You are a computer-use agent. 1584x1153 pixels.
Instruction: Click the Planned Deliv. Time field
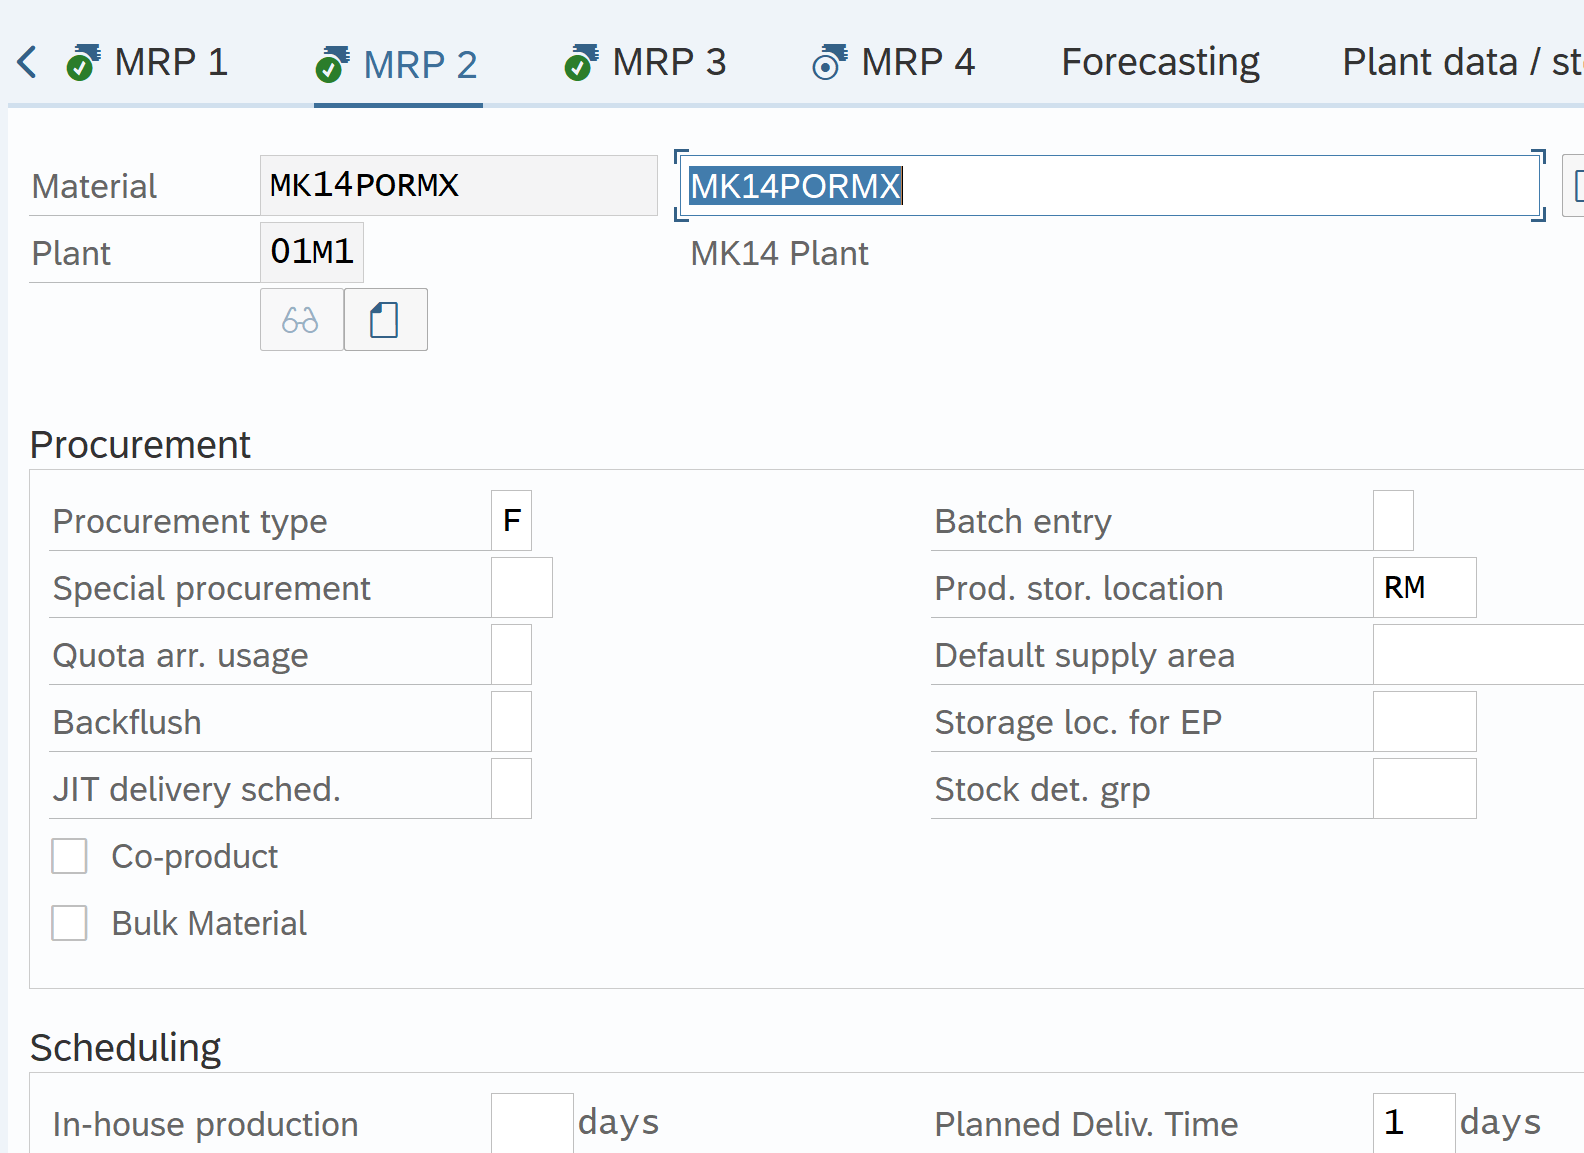tap(1412, 1123)
